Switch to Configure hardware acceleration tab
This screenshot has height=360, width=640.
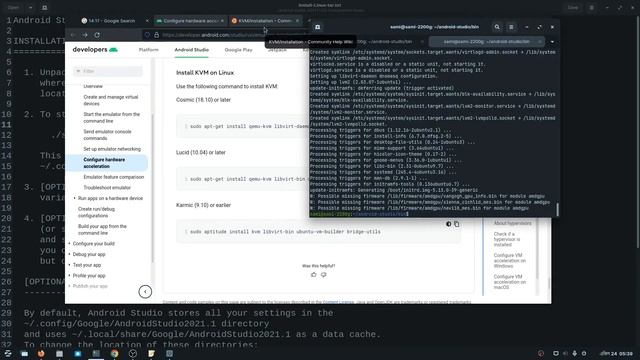pos(190,21)
